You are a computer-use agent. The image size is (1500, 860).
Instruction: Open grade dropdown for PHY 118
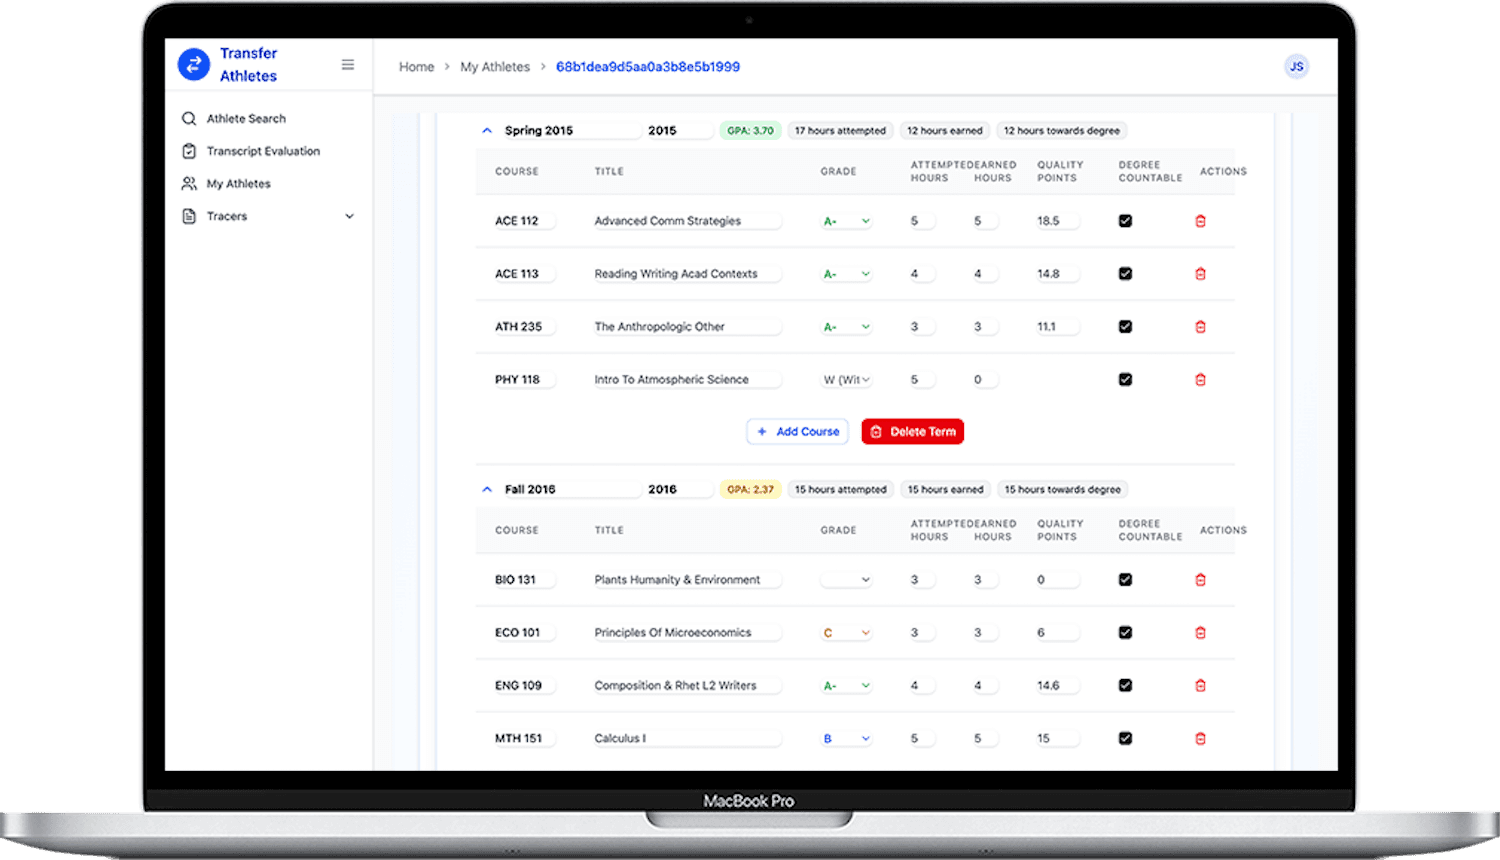[x=846, y=380]
